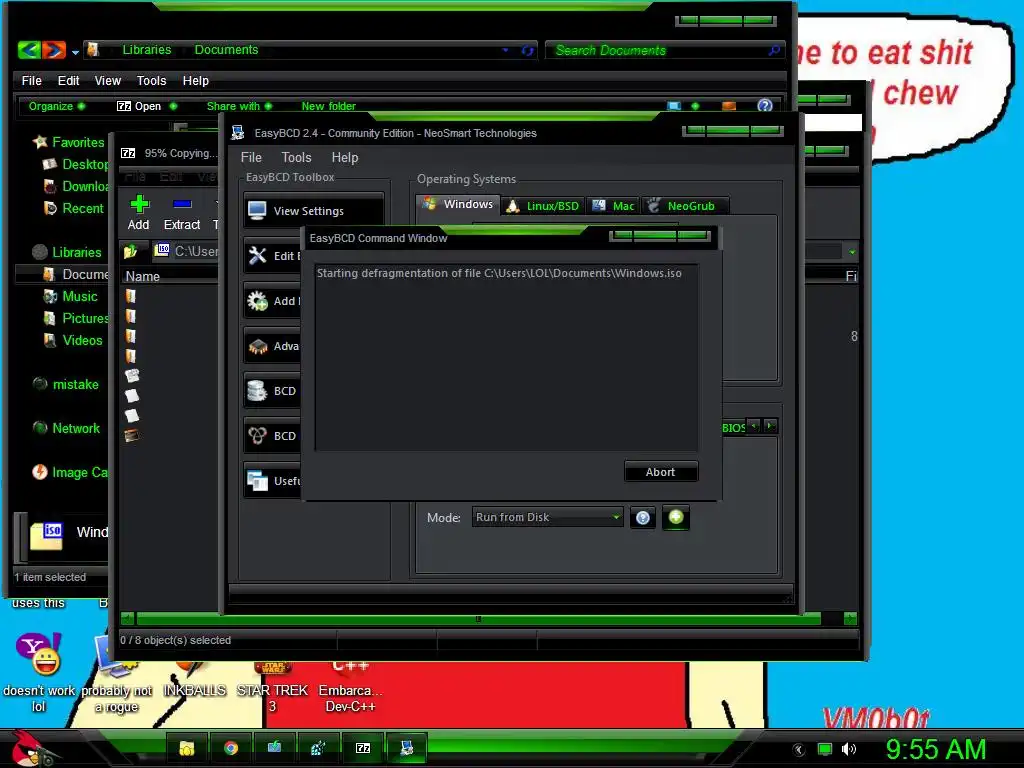1024x768 pixels.
Task: Click Documents in the address bar
Action: tap(227, 50)
